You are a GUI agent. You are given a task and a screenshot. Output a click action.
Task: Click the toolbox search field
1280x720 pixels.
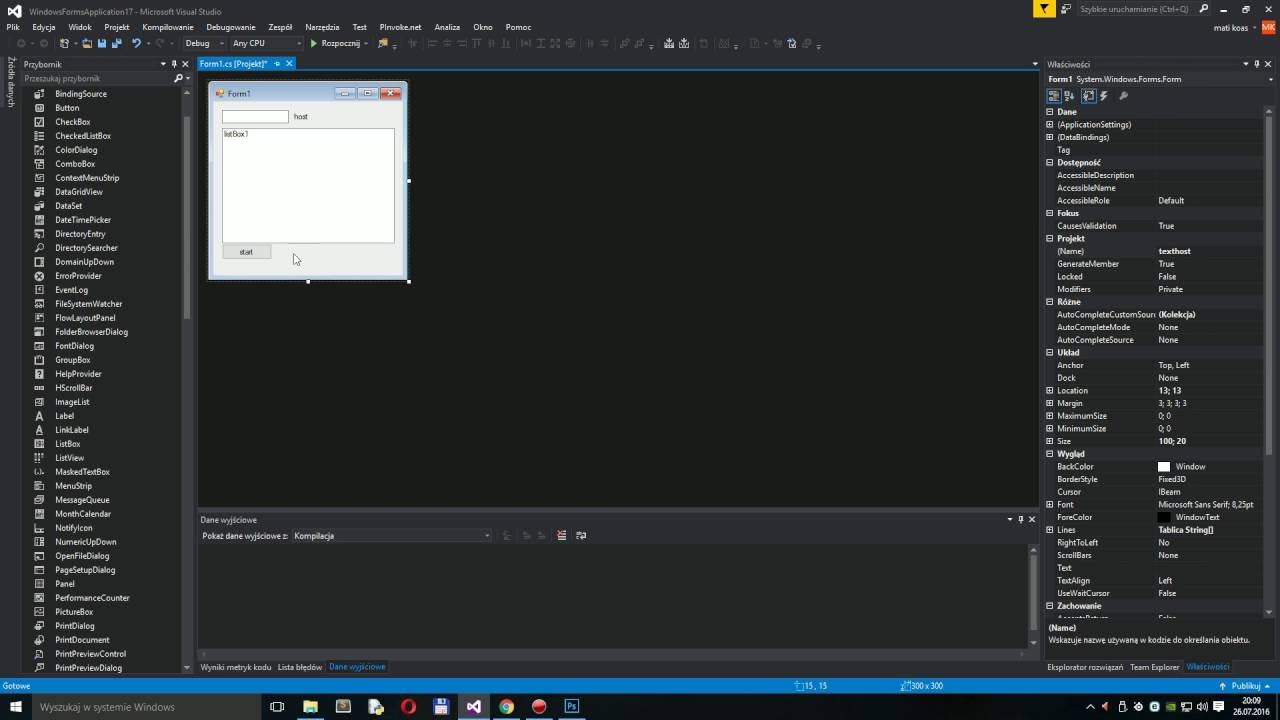(97, 78)
